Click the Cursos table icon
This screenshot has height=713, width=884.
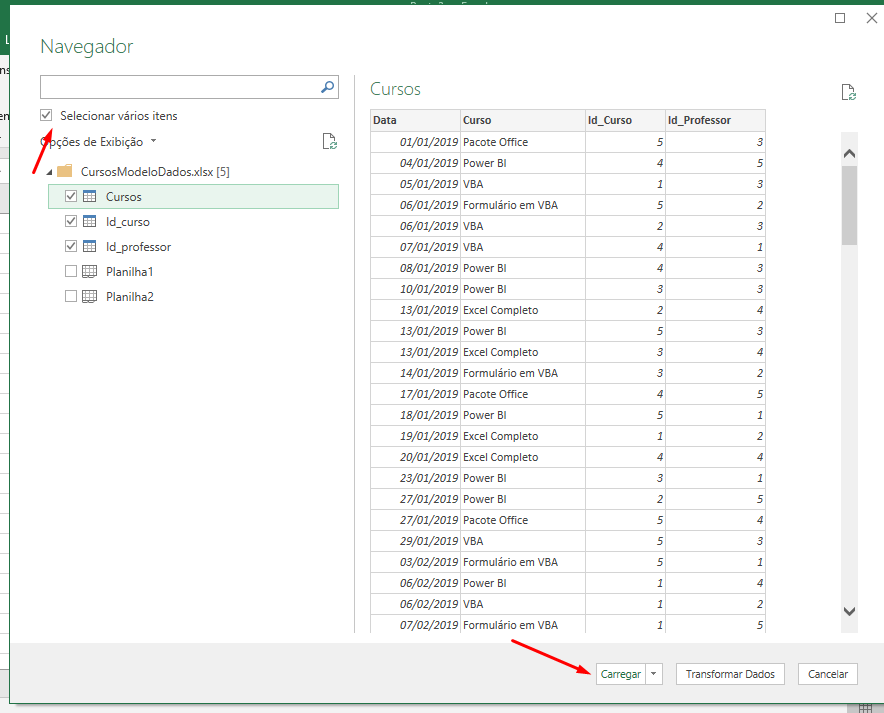[90, 196]
